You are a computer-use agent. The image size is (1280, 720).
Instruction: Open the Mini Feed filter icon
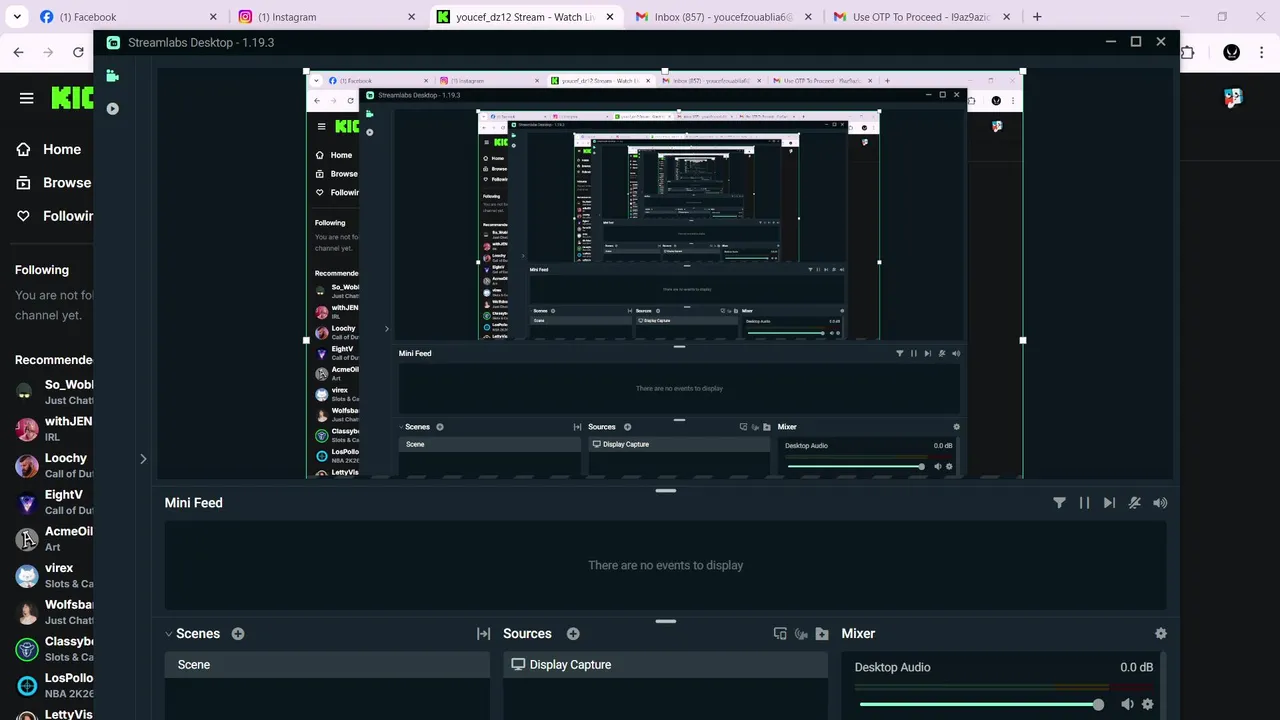(x=1059, y=503)
